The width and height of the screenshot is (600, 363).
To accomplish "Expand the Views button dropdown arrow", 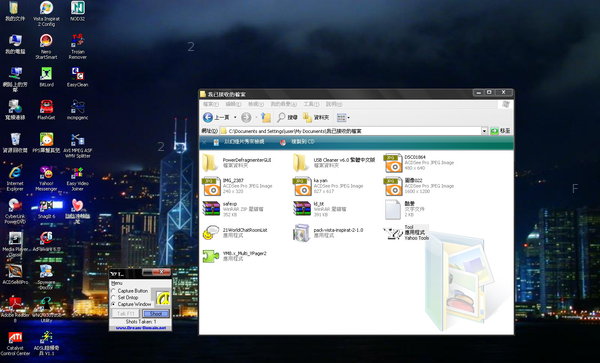I will click(349, 117).
